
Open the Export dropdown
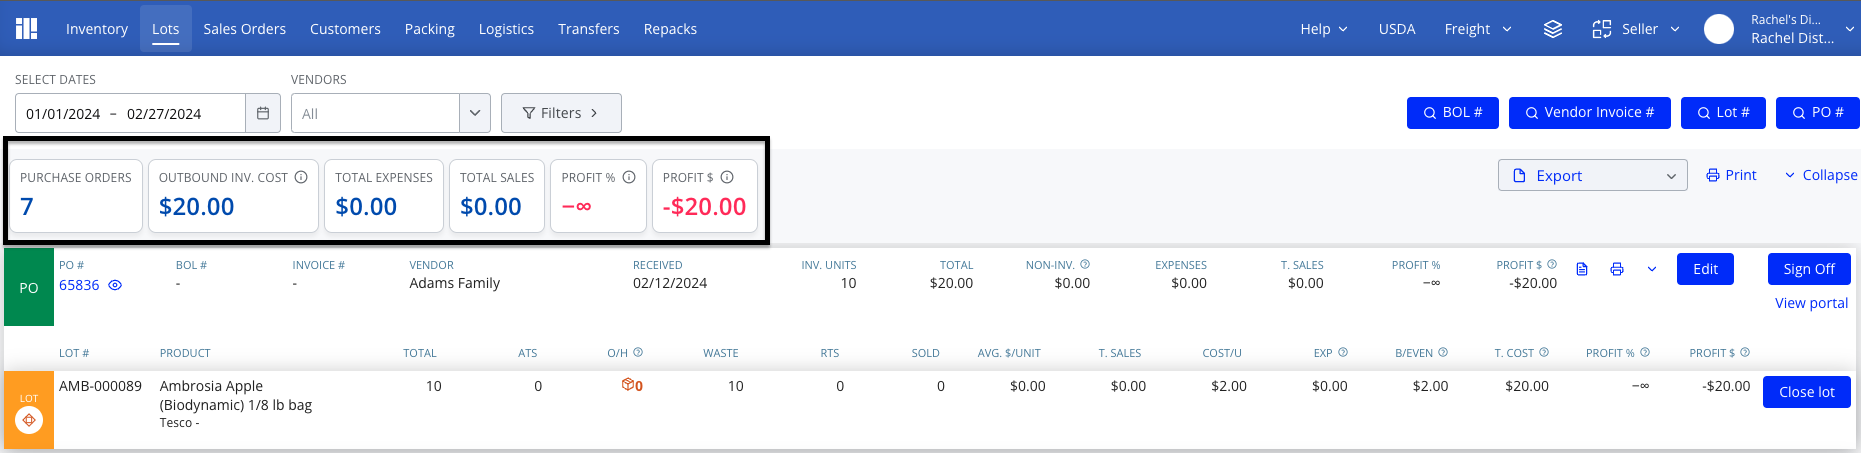coord(1592,175)
